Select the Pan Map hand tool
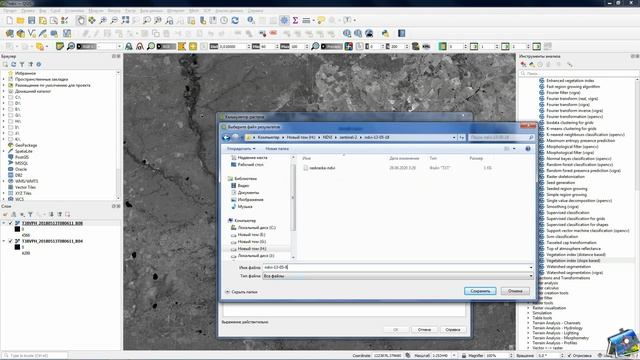640x360 pixels. [x=81, y=20]
